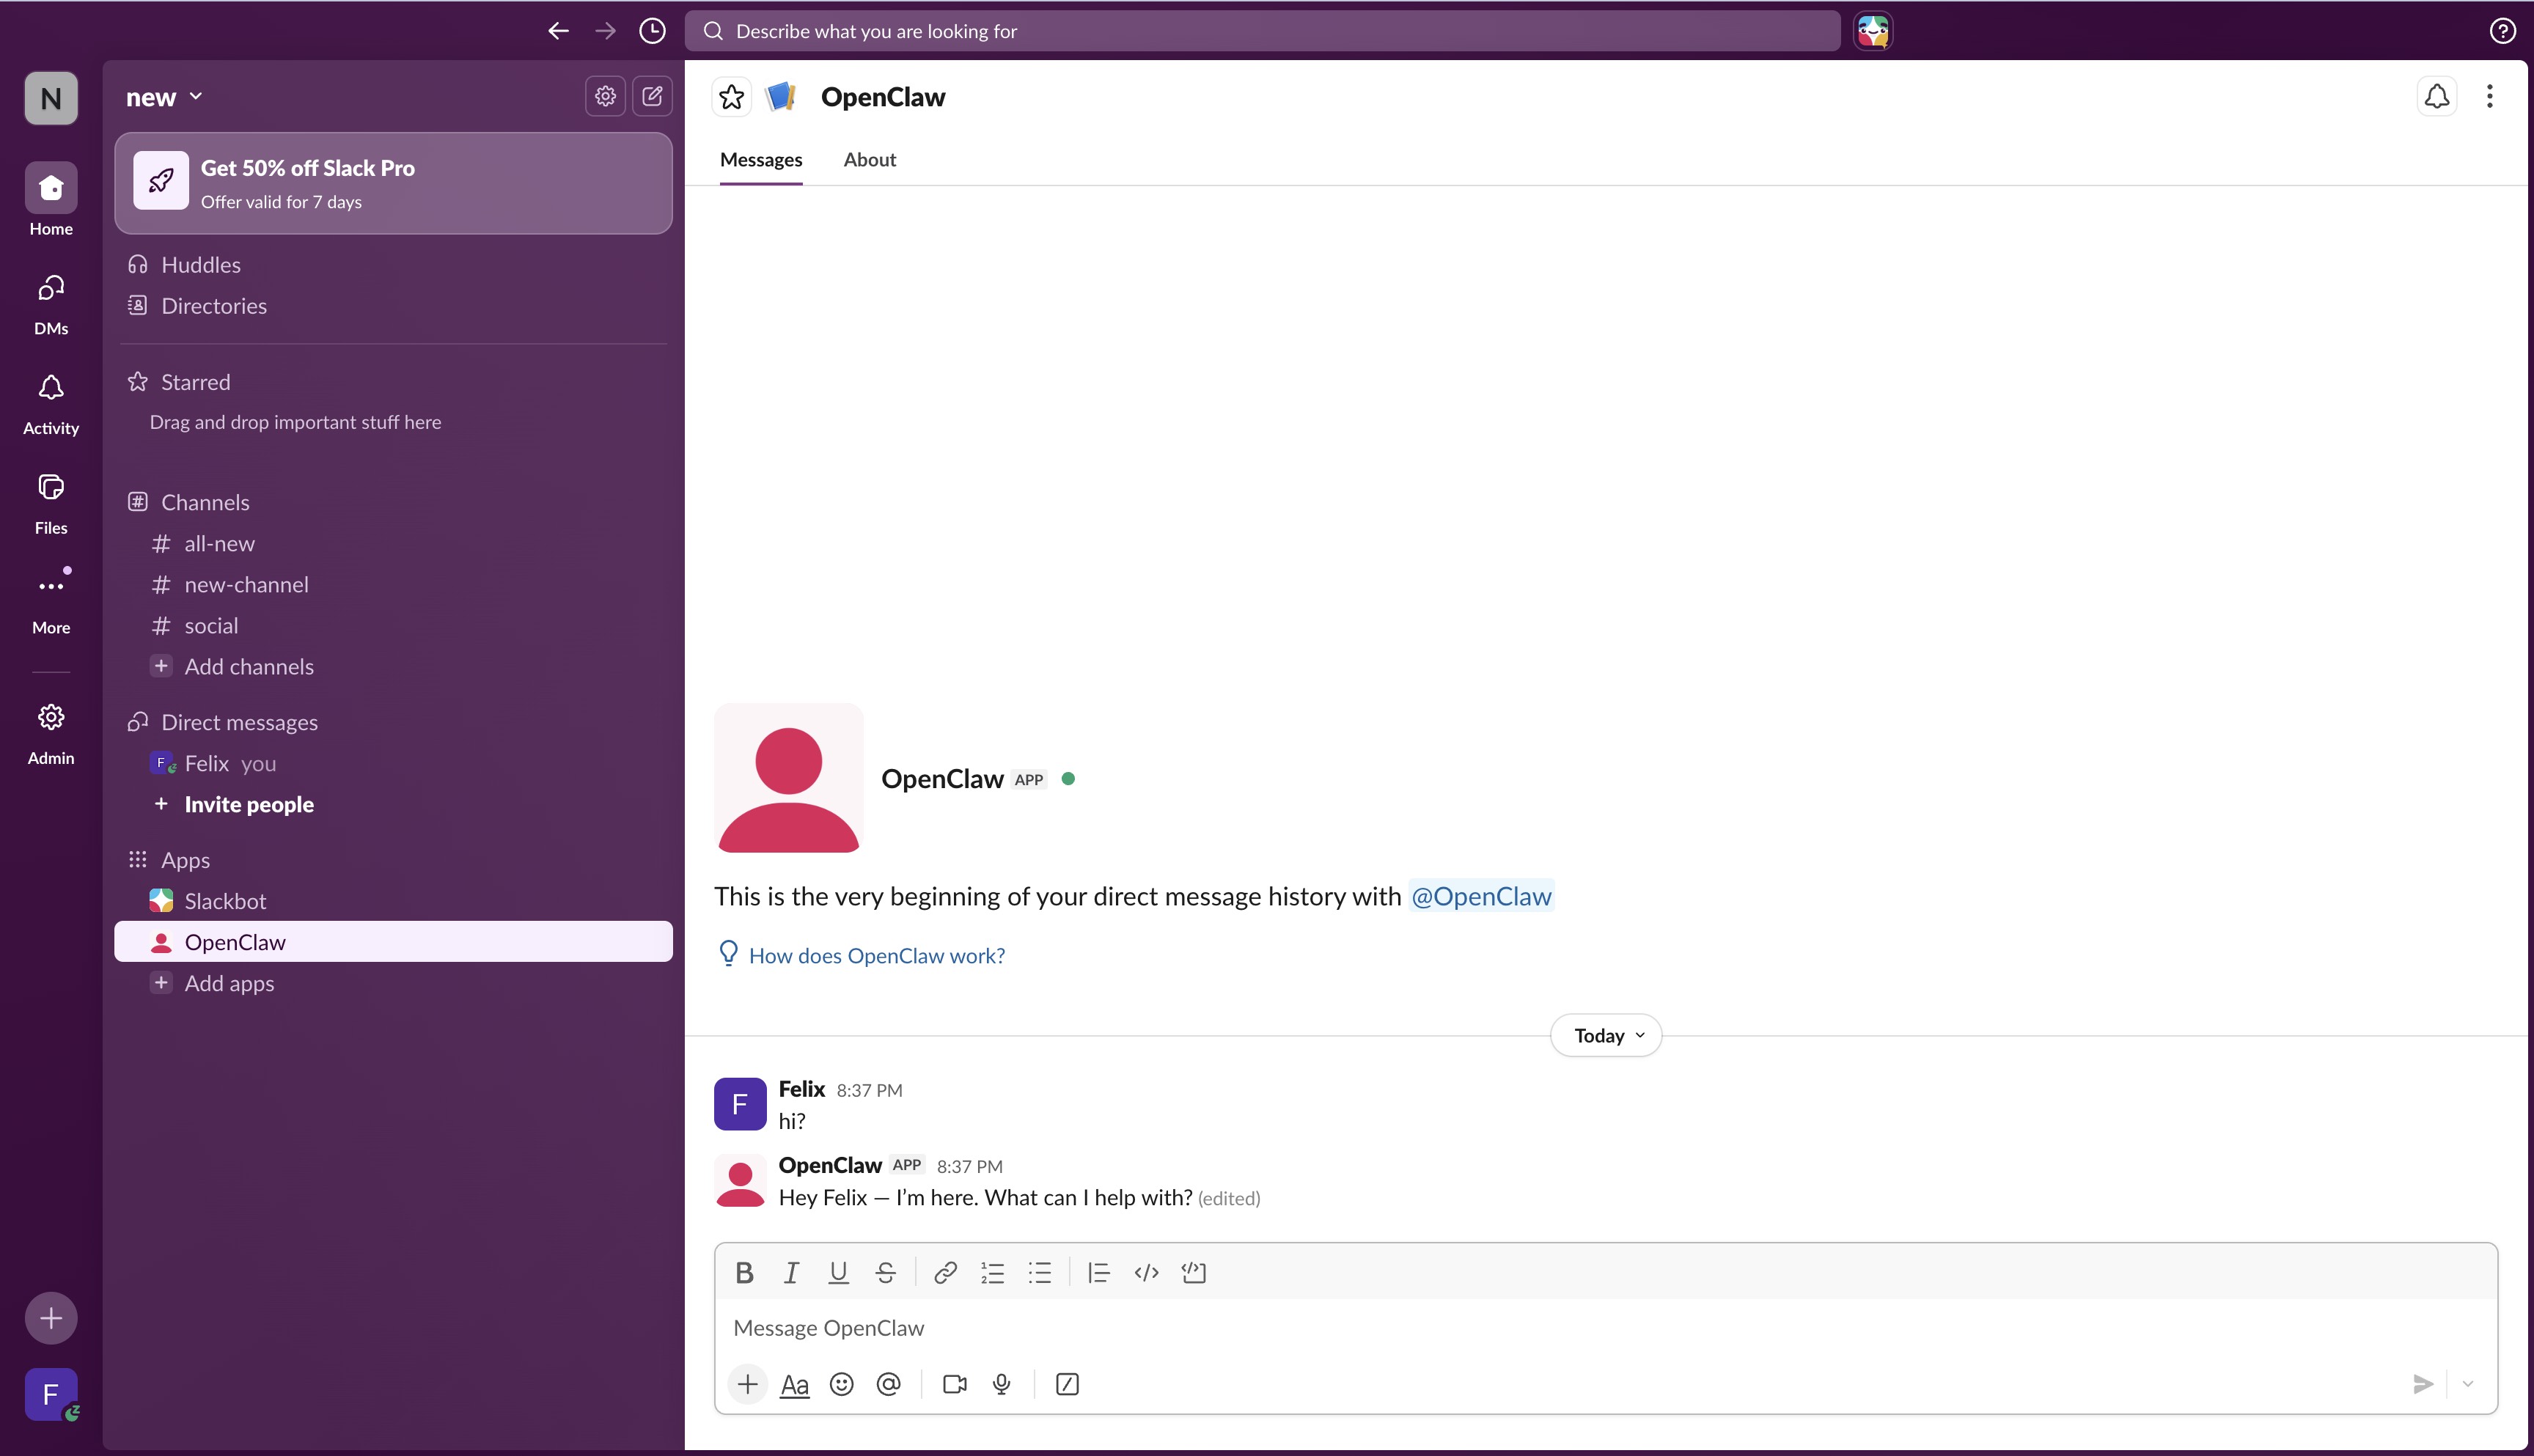This screenshot has width=2534, height=1456.
Task: Send the message now
Action: click(x=2422, y=1384)
